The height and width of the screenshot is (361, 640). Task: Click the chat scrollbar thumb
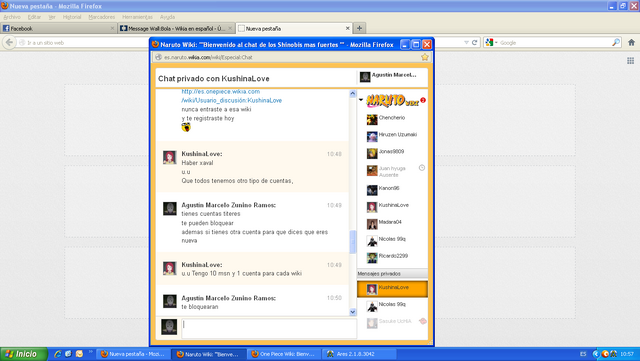(x=353, y=242)
